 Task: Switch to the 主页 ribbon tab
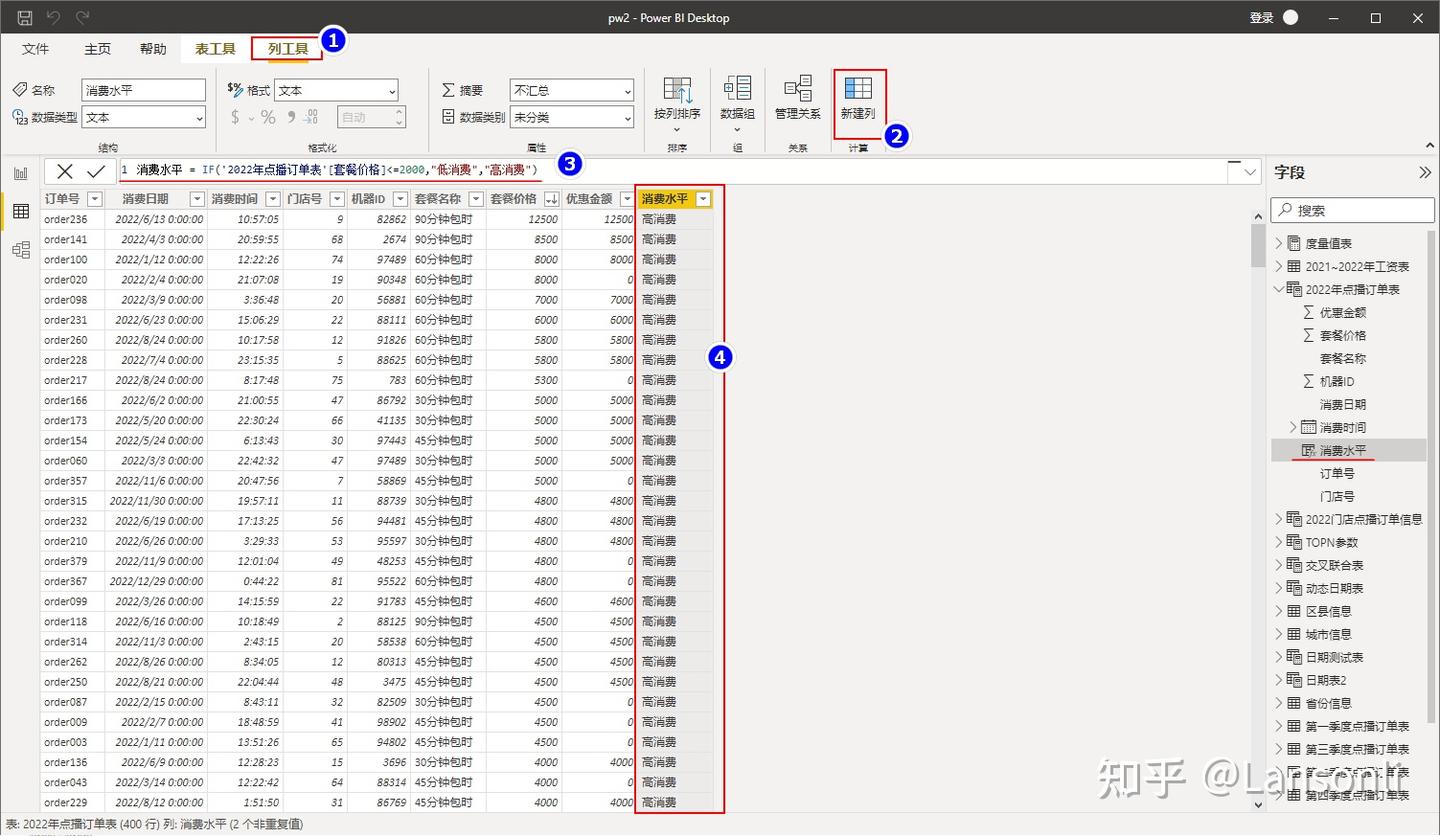pyautogui.click(x=98, y=49)
